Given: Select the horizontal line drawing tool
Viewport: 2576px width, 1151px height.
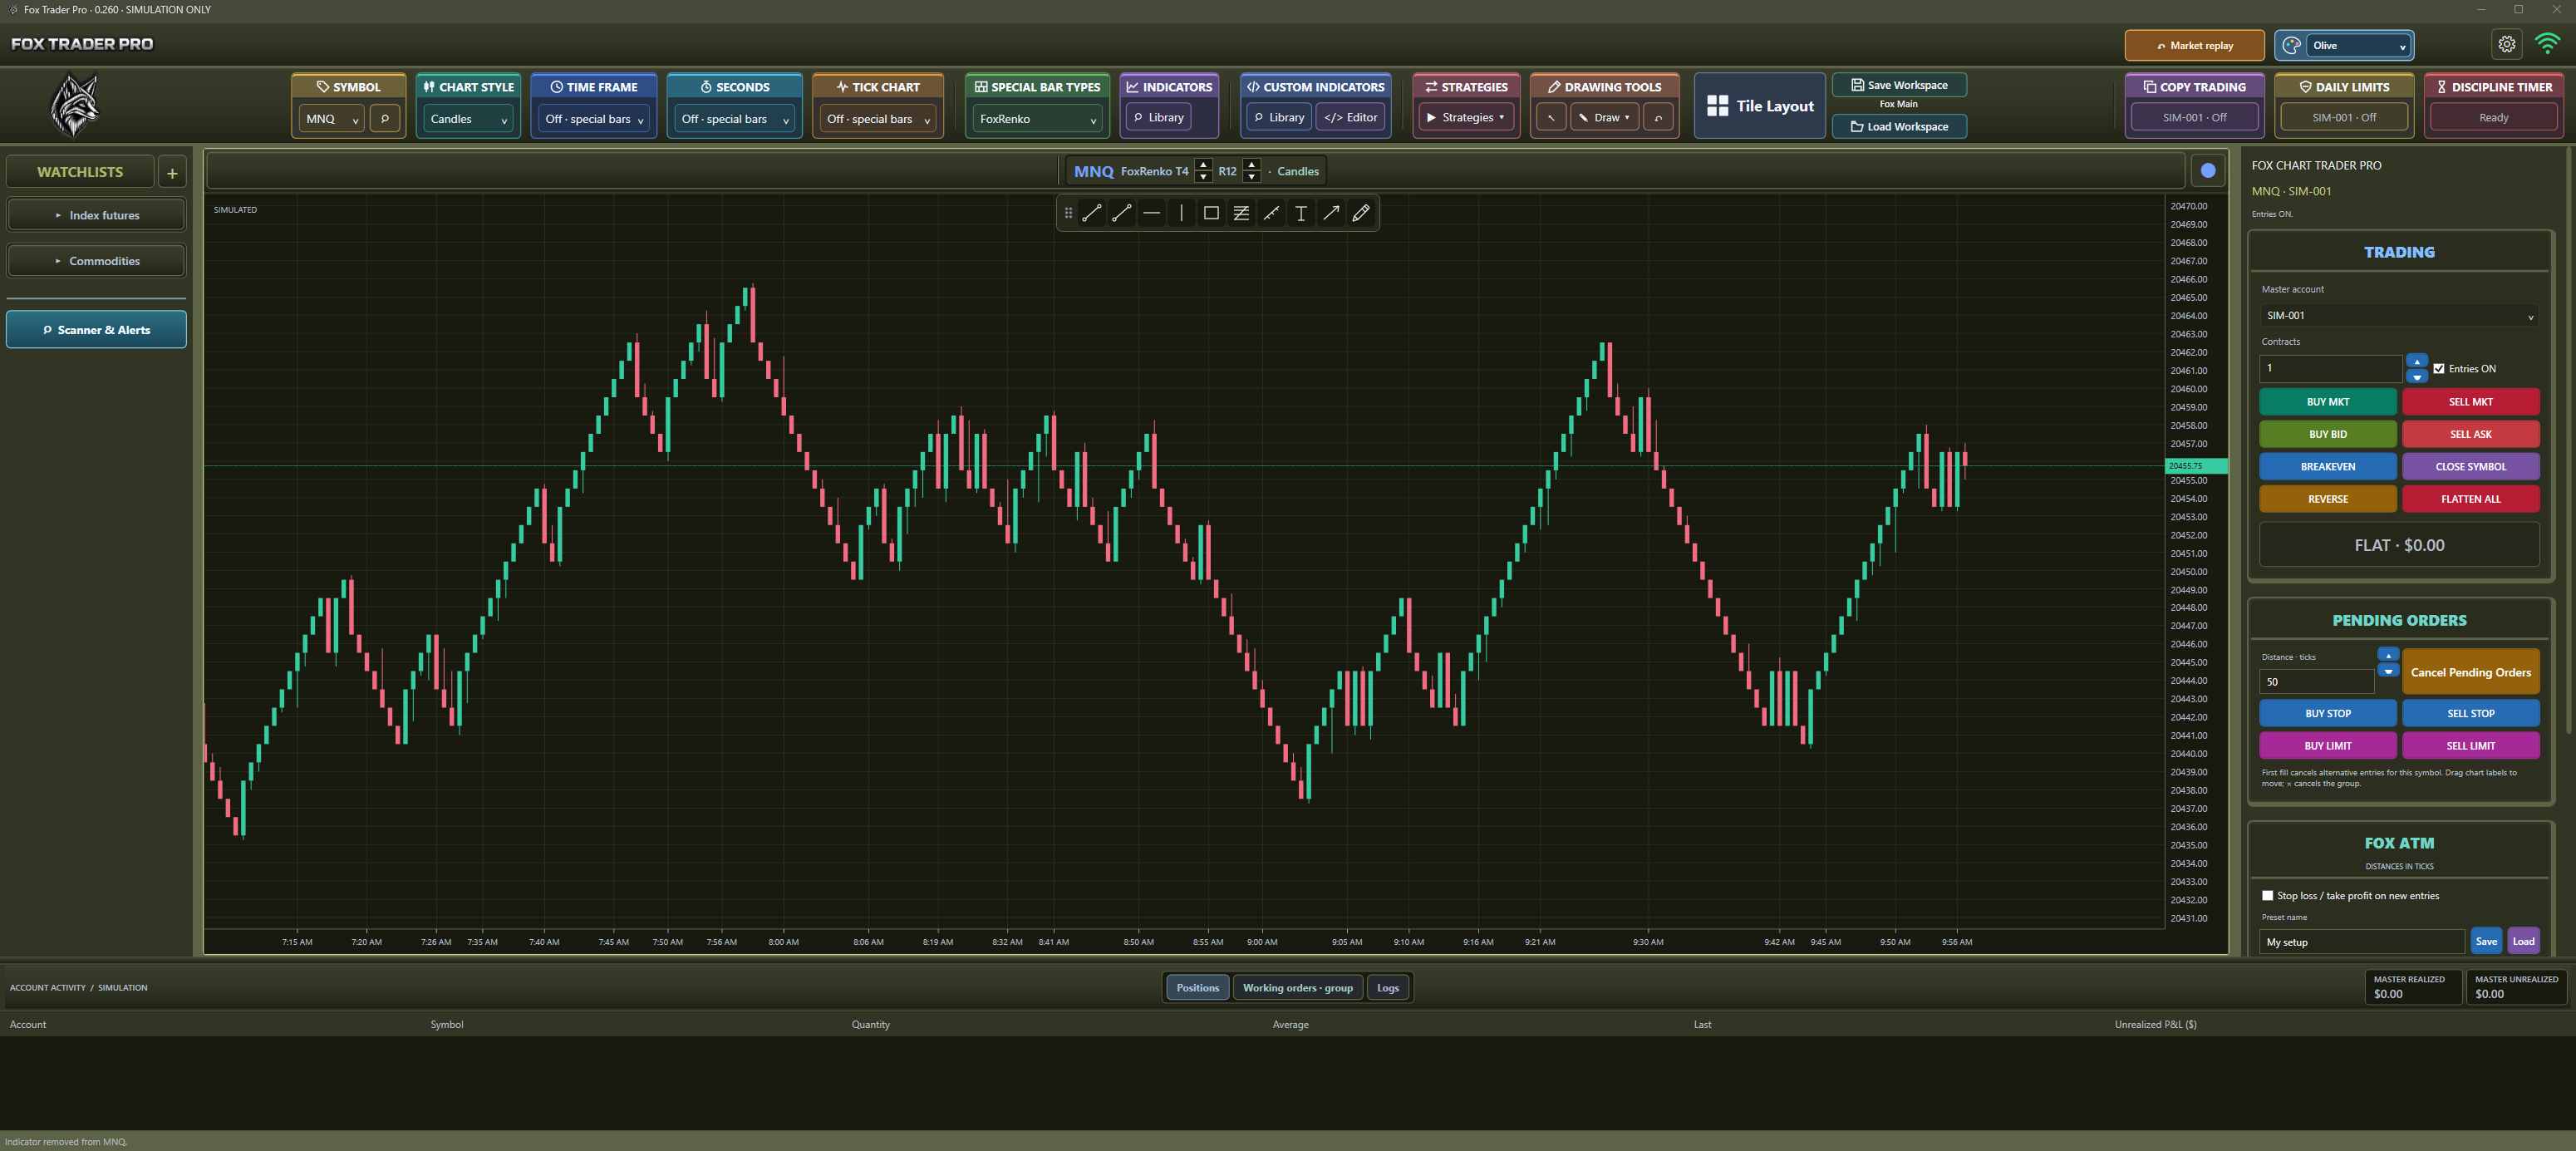Looking at the screenshot, I should coord(1152,213).
